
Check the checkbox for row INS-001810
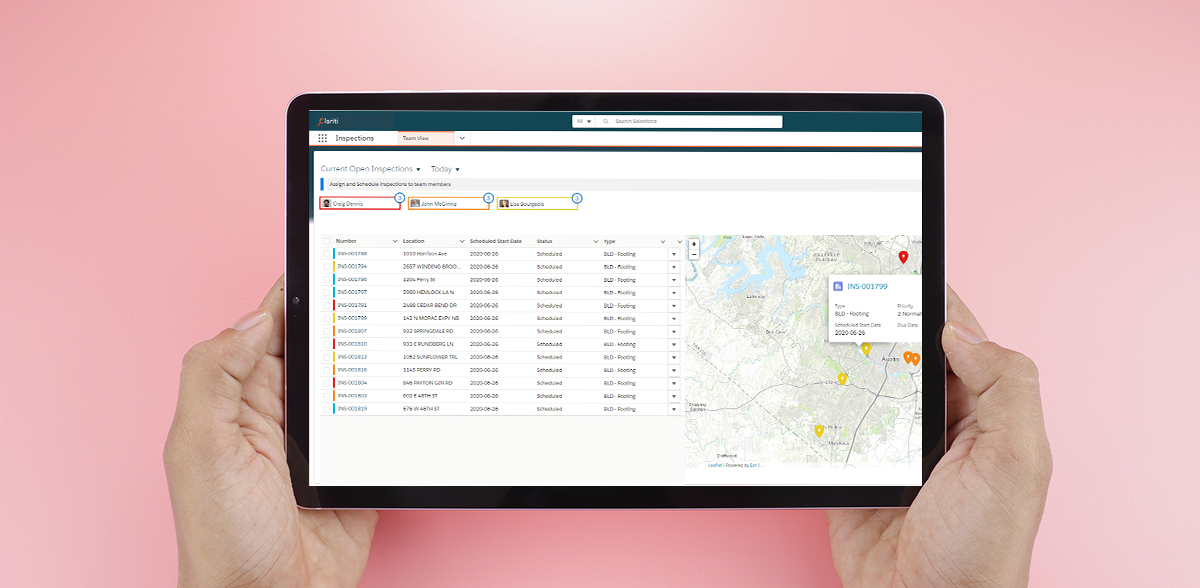pyautogui.click(x=326, y=344)
